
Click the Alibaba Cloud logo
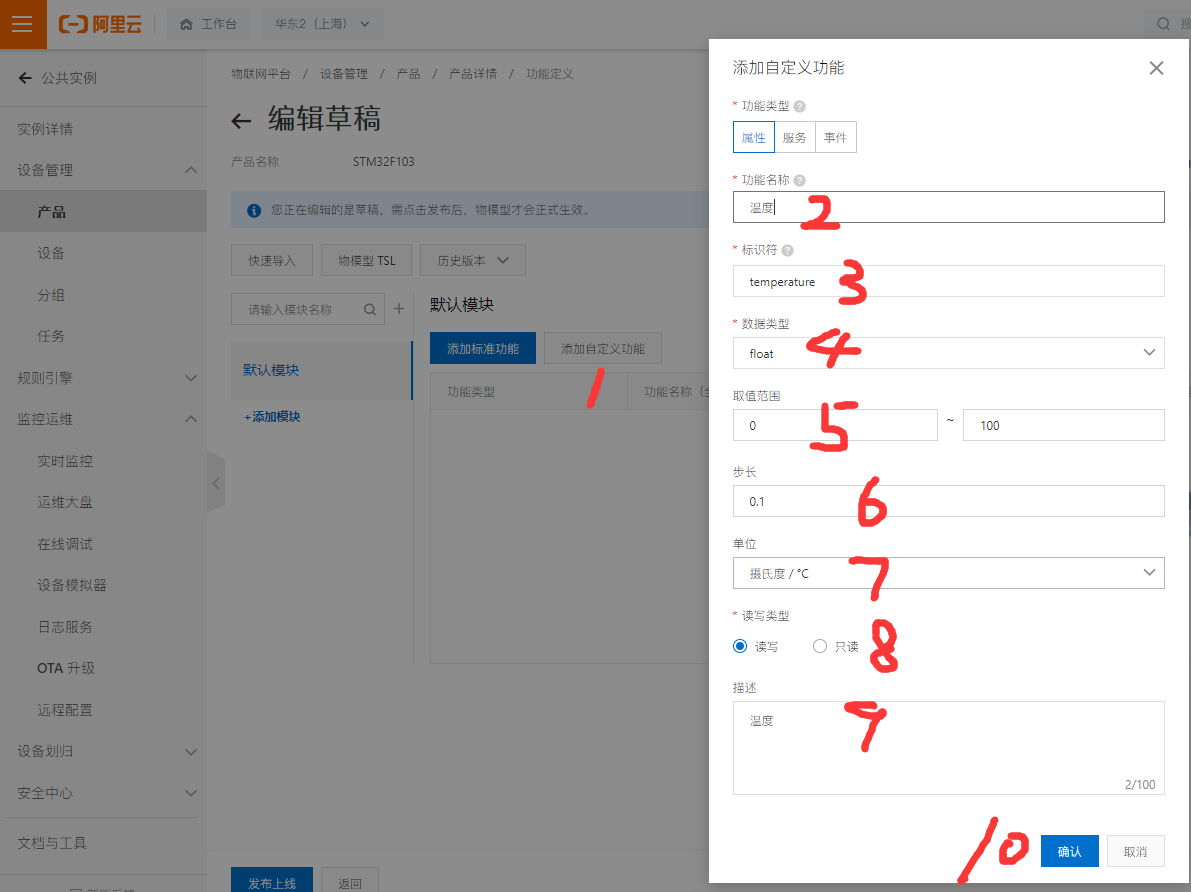pos(100,23)
